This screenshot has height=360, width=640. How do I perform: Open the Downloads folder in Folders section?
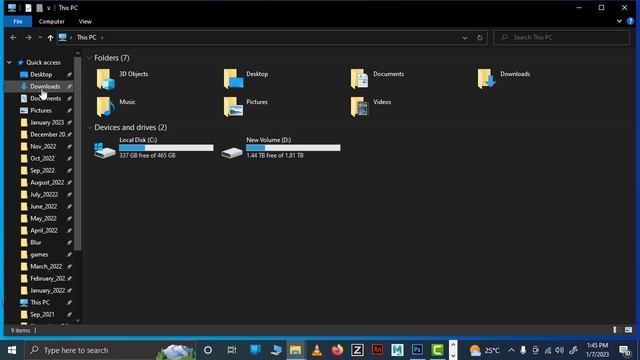point(504,78)
